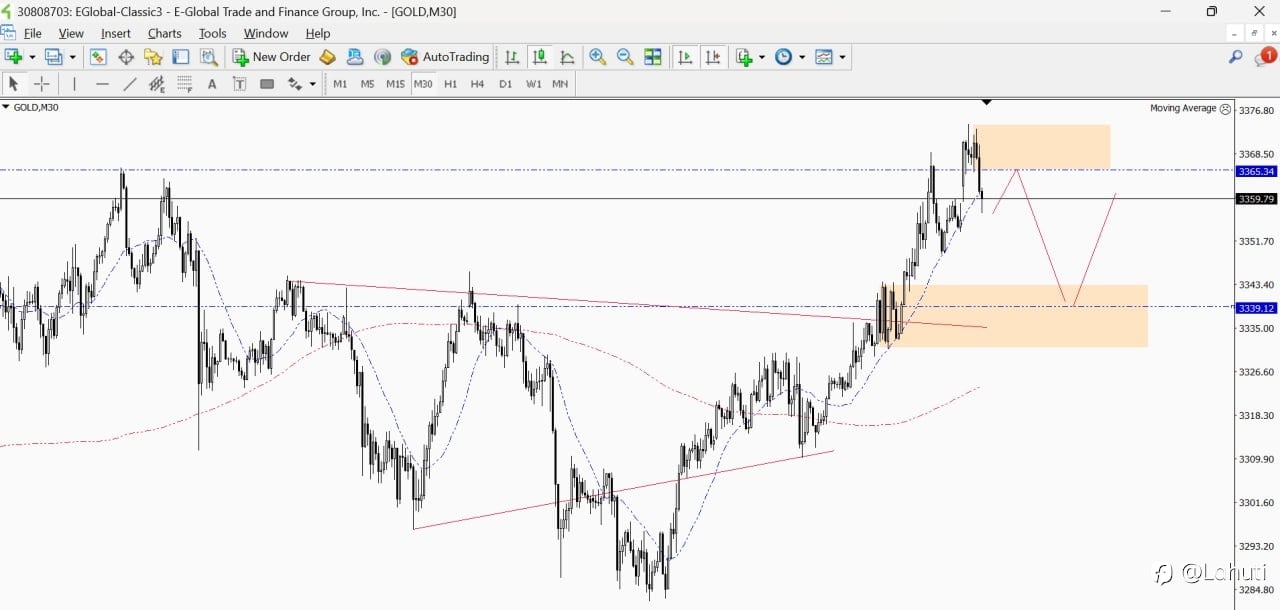Open the Tools menu
Viewport: 1280px width, 610px height.
tap(213, 33)
